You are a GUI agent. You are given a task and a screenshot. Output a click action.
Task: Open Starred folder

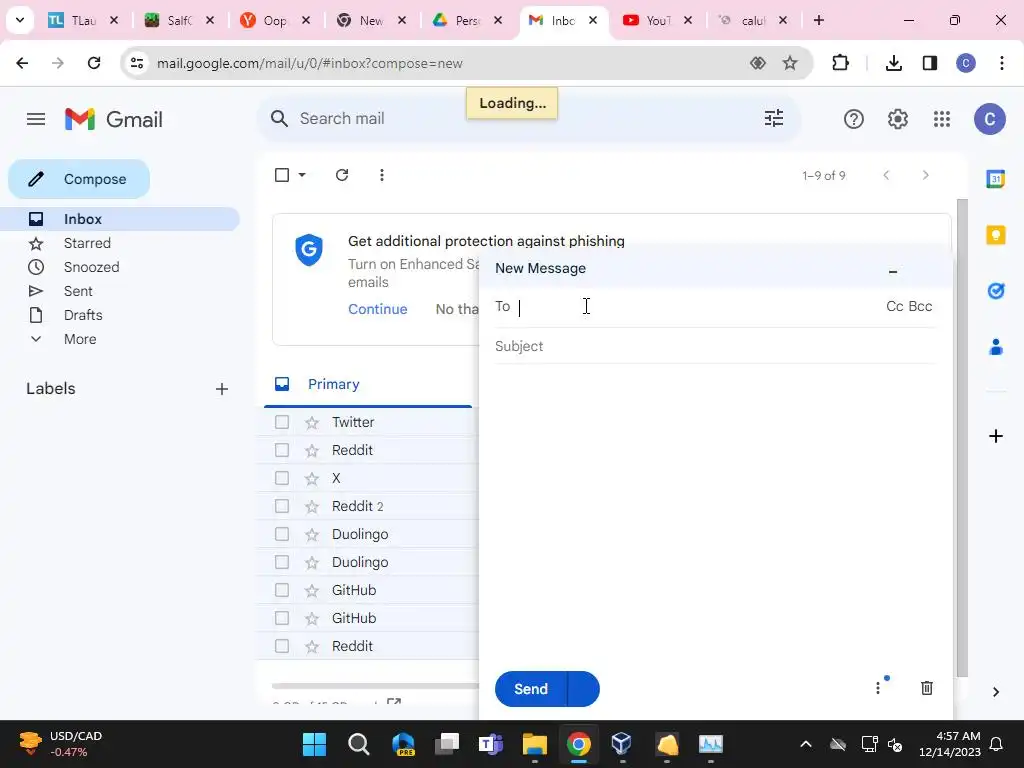[120, 243]
